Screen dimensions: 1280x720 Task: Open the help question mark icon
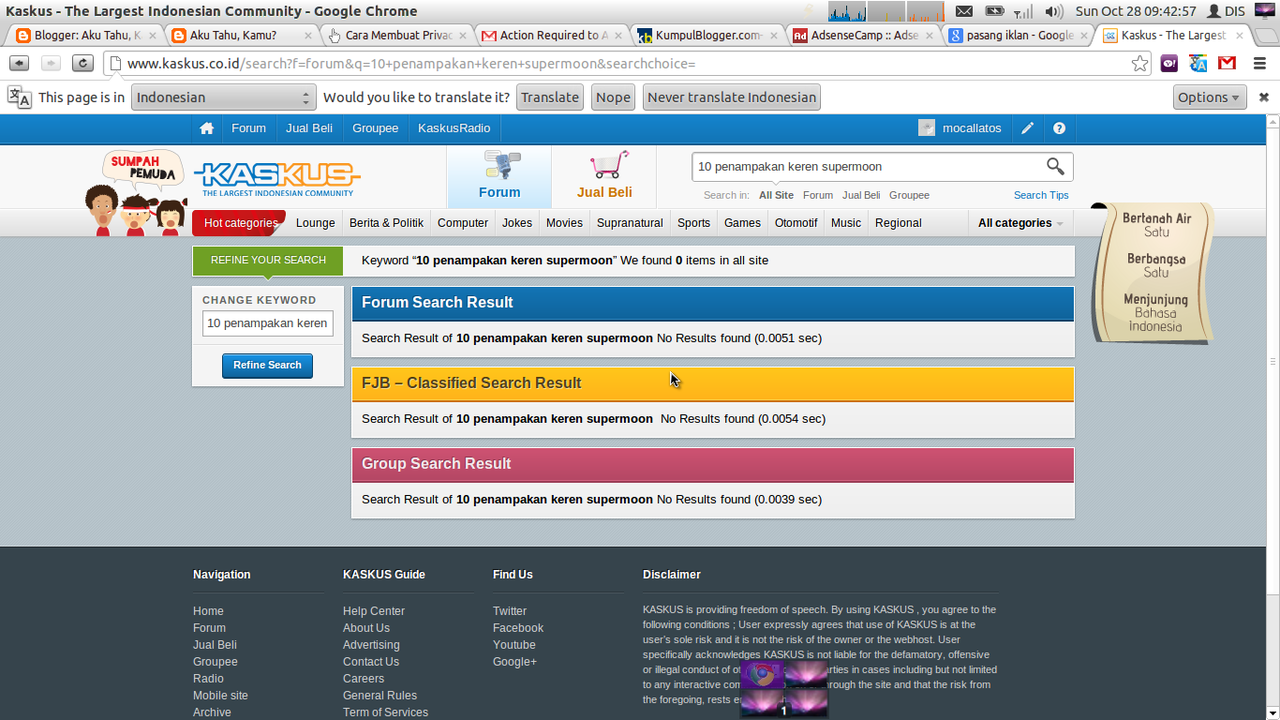1059,128
